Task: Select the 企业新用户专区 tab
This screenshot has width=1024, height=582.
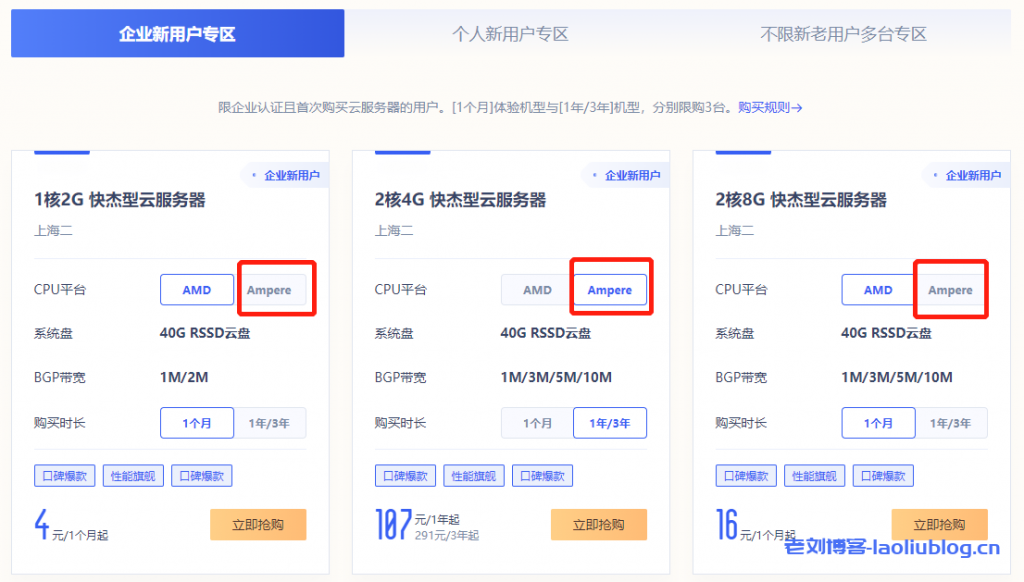Action: pos(177,33)
